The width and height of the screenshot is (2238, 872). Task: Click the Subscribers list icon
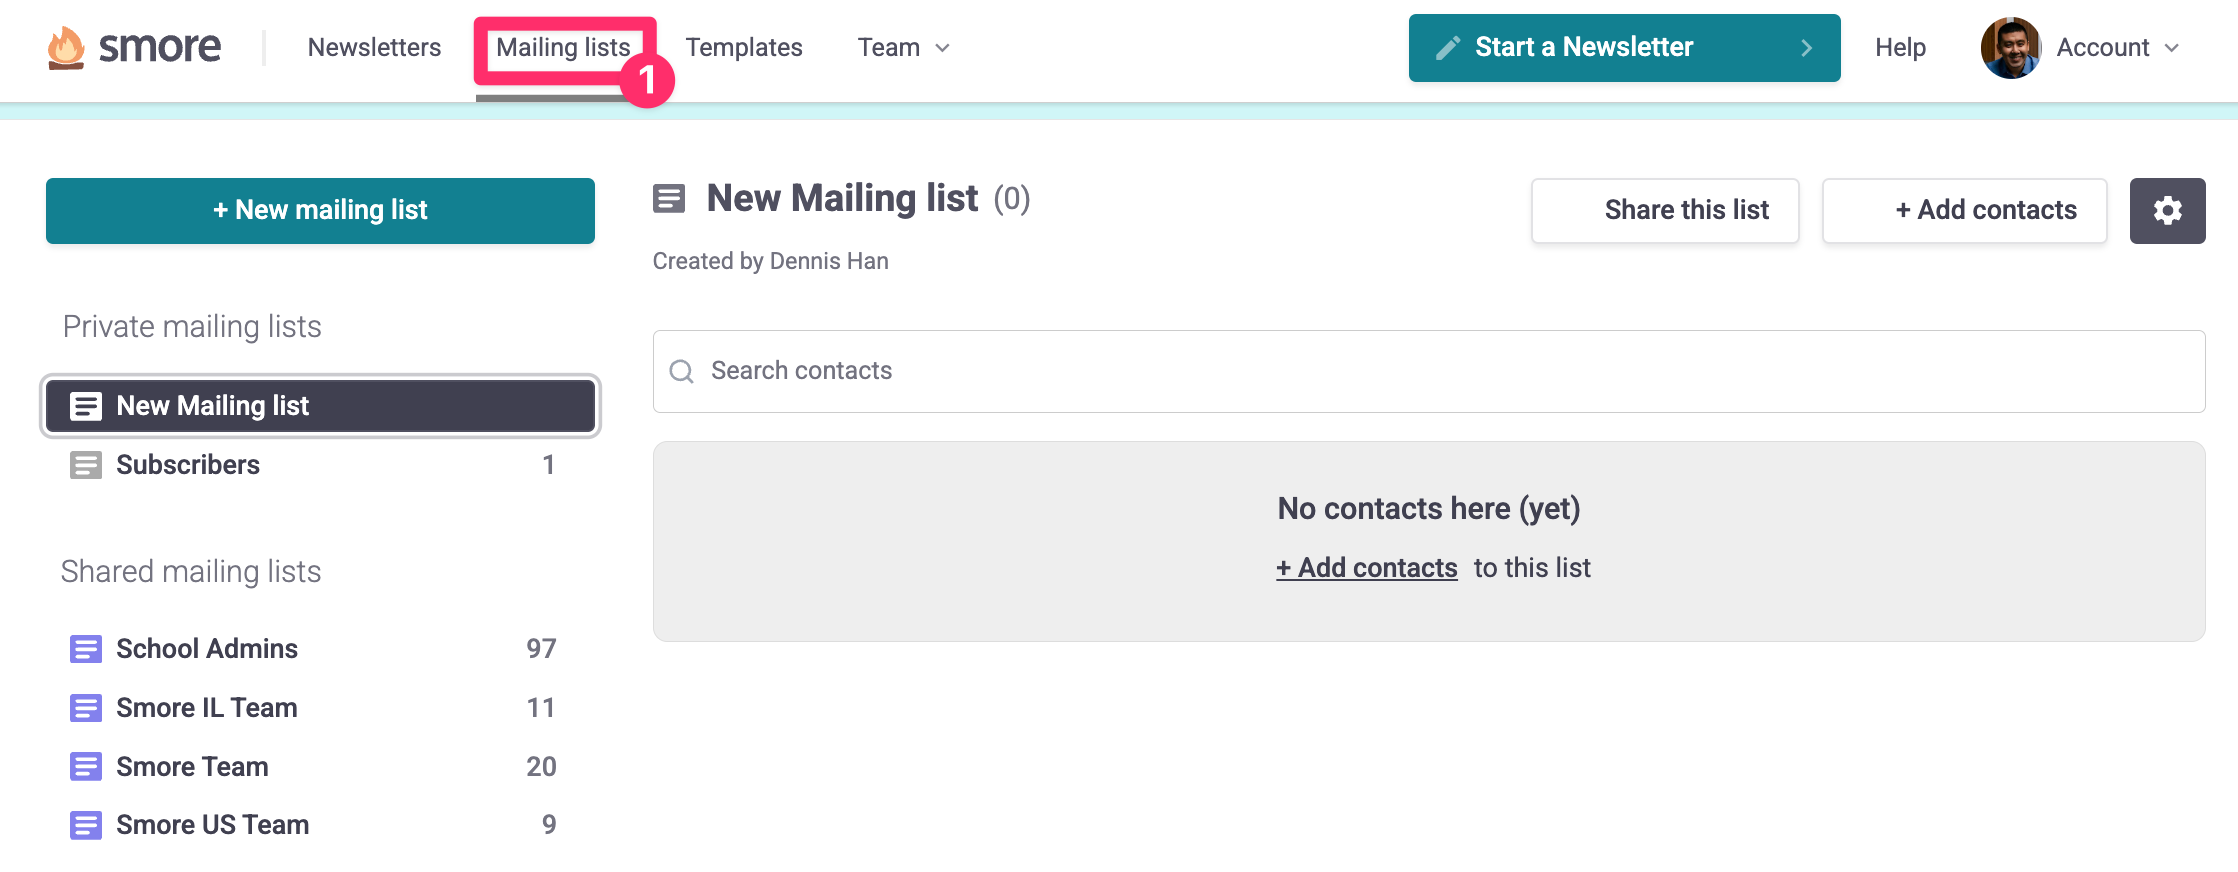pos(86,465)
